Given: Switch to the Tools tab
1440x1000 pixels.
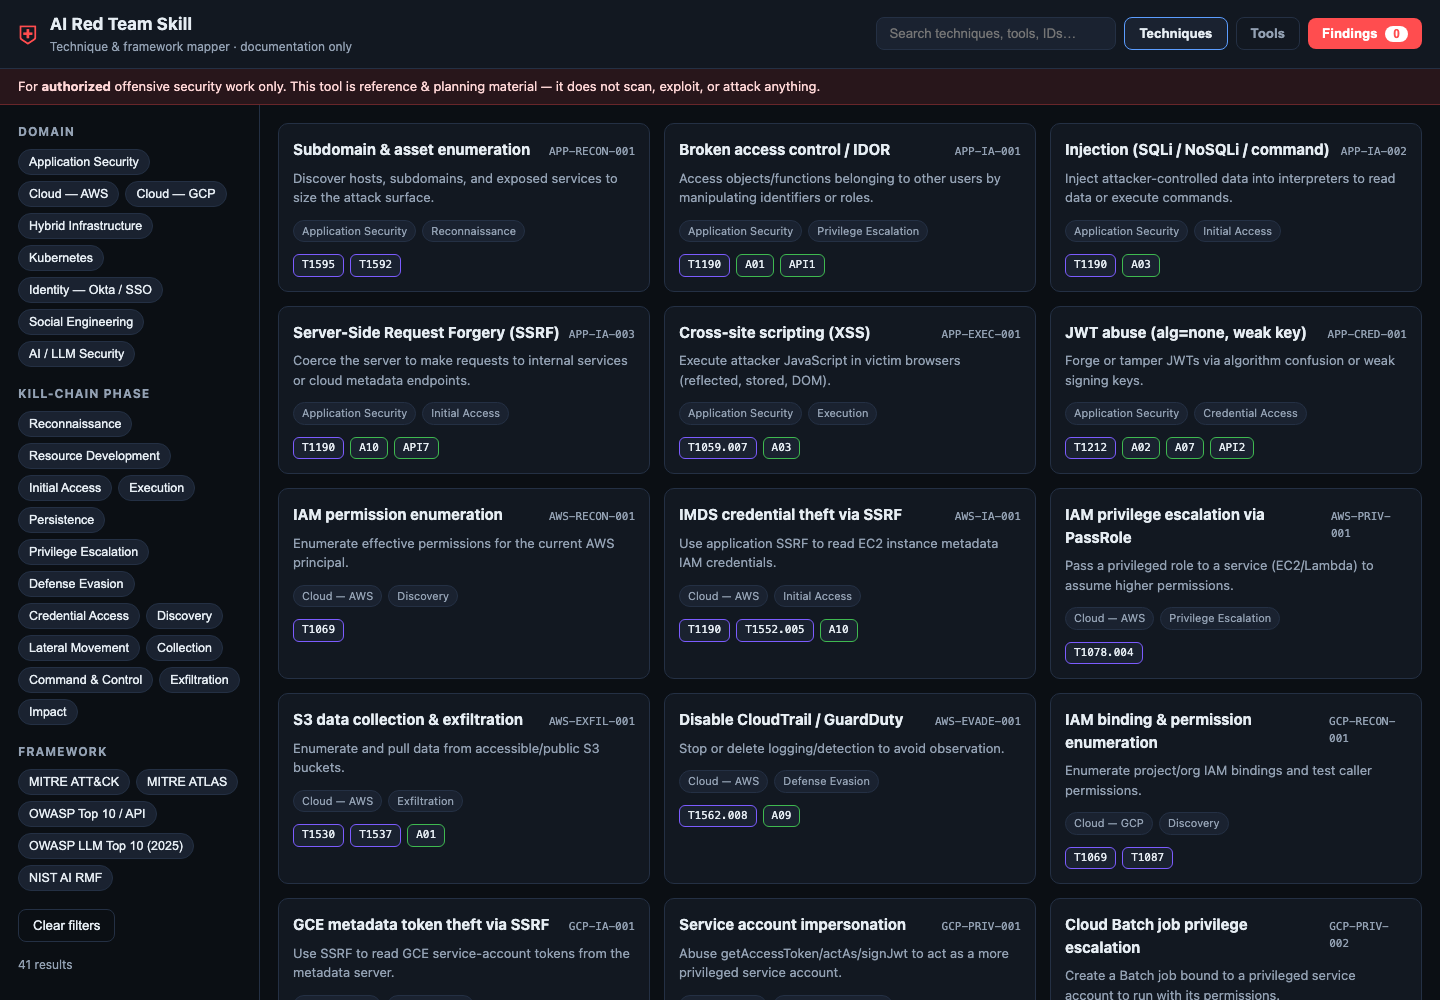Looking at the screenshot, I should point(1267,33).
